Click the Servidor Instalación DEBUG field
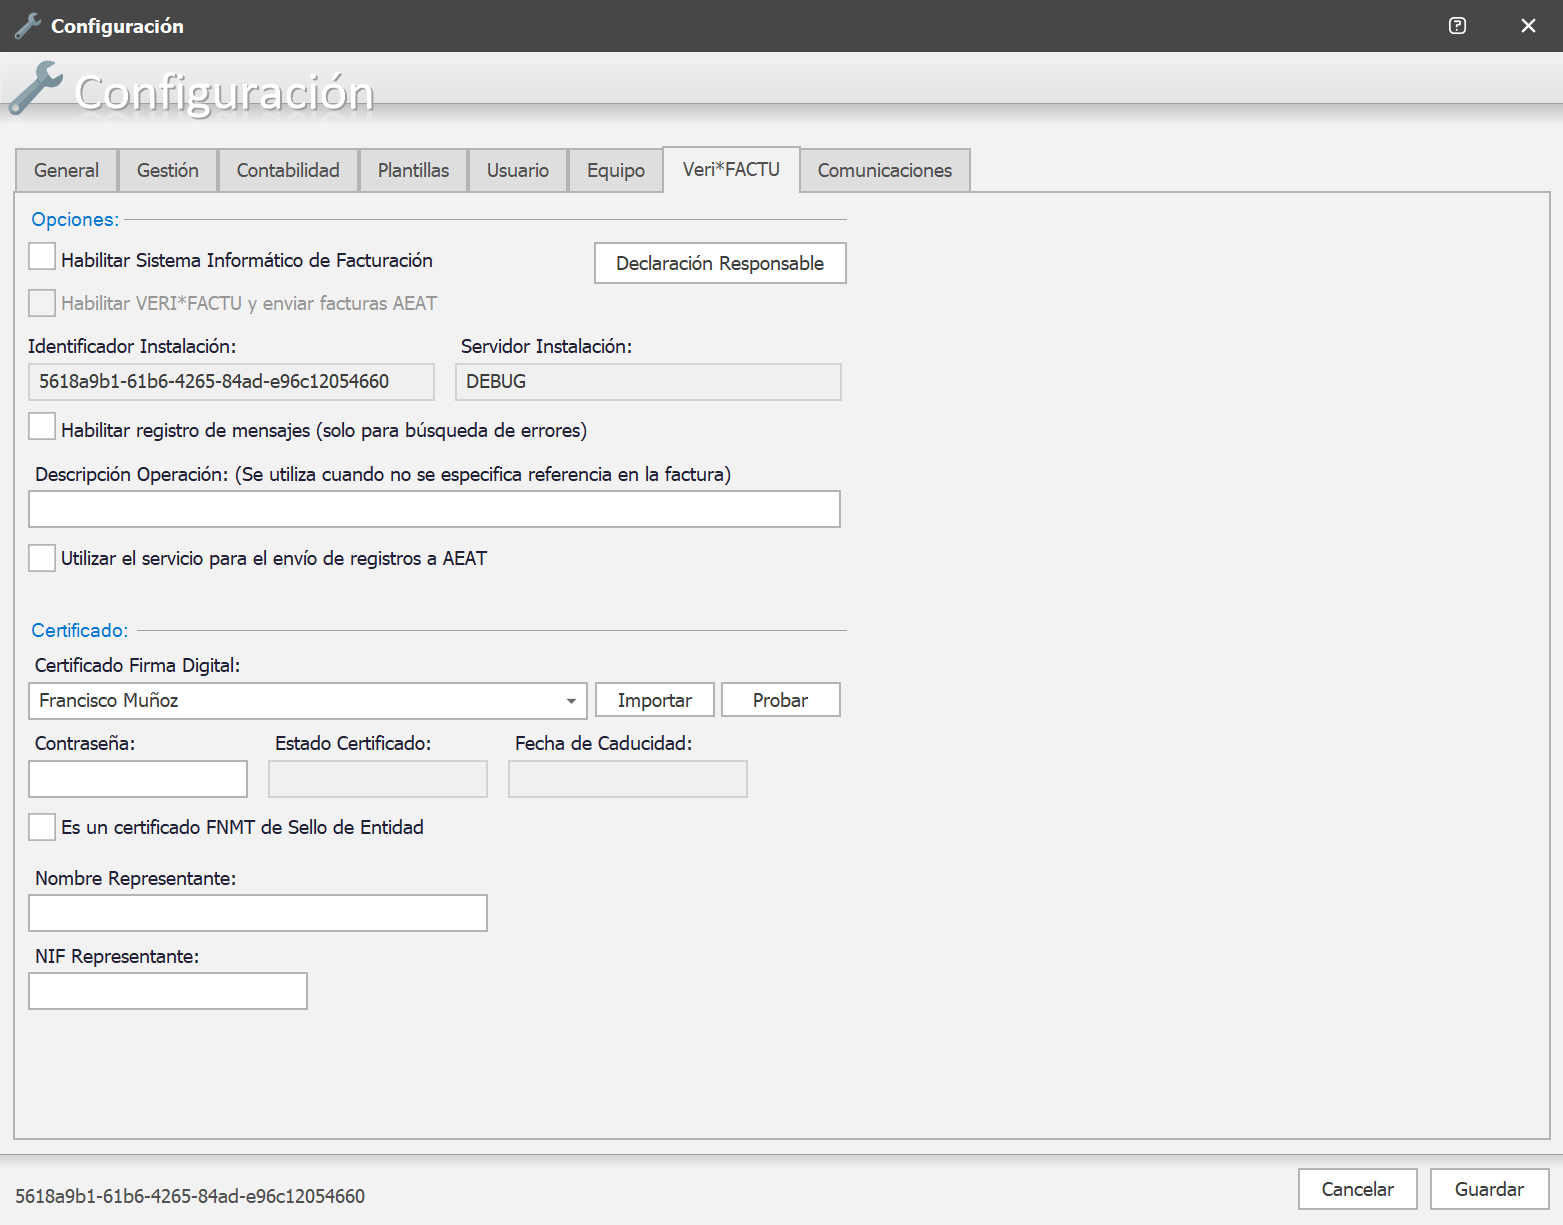Screen dimensions: 1563x1225 tap(648, 382)
